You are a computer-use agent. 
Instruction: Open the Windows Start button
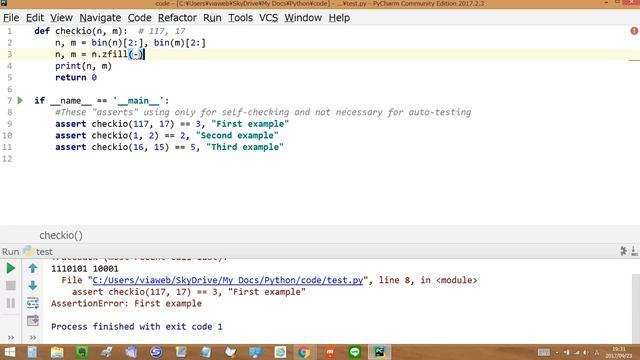(x=9, y=352)
